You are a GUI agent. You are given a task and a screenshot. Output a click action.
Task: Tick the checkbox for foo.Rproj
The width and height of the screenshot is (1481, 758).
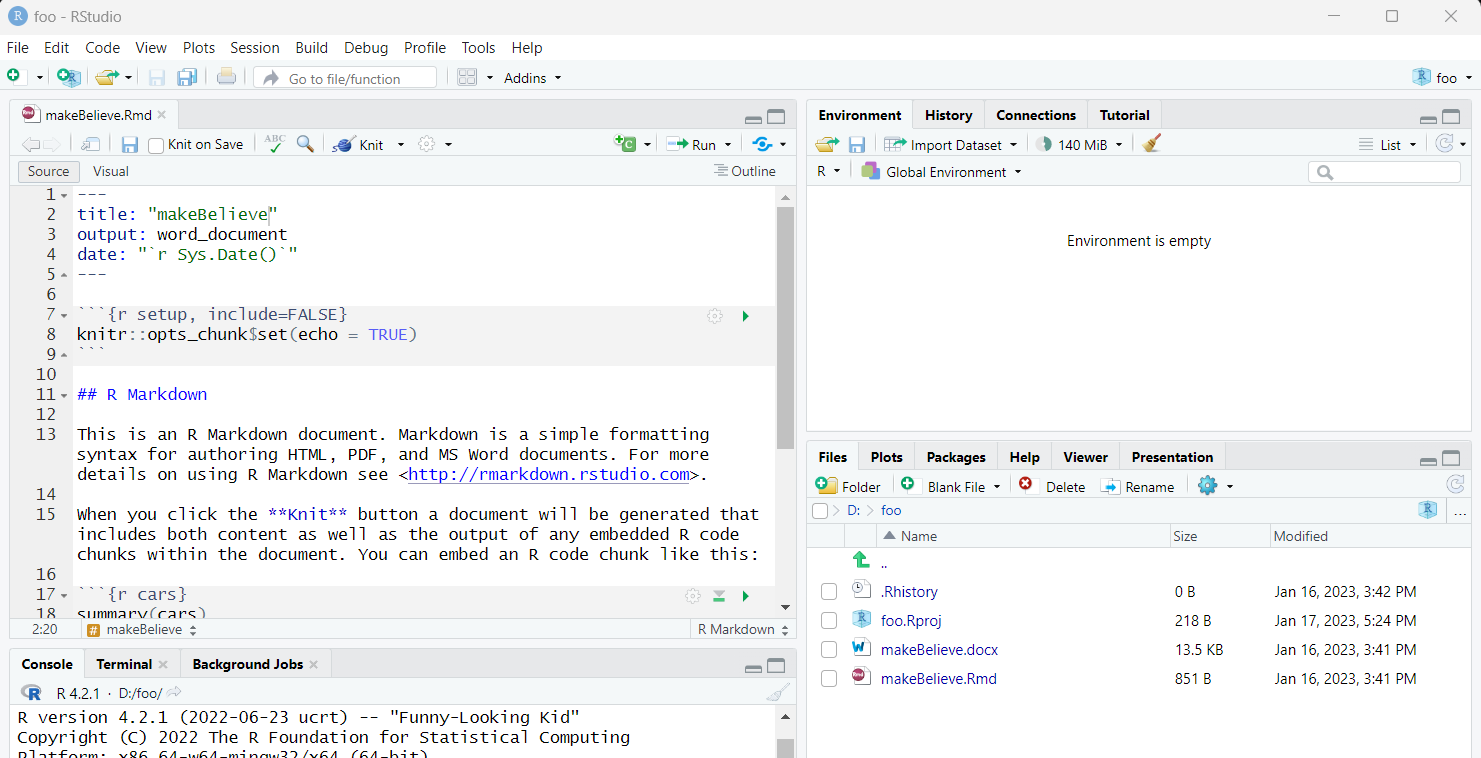point(828,620)
